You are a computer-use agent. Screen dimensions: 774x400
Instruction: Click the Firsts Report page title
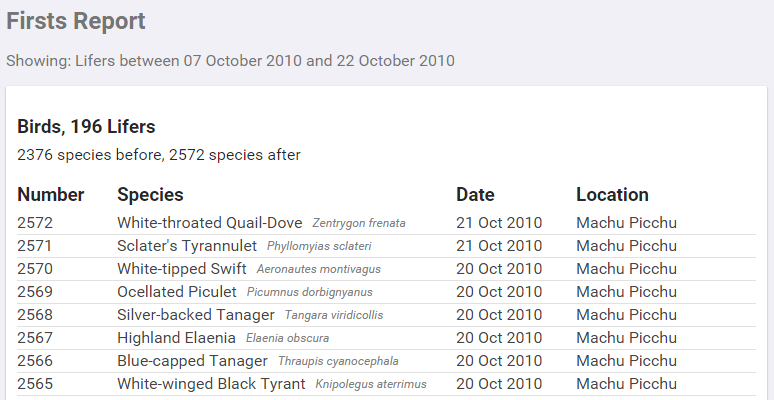pos(76,21)
